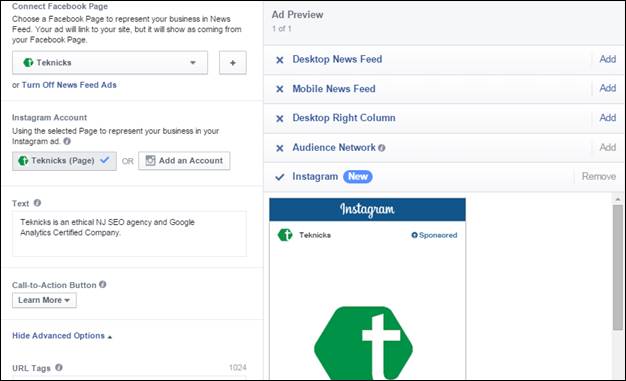The image size is (626, 381).
Task: Open the Learn More call-to-action dropdown
Action: point(44,300)
